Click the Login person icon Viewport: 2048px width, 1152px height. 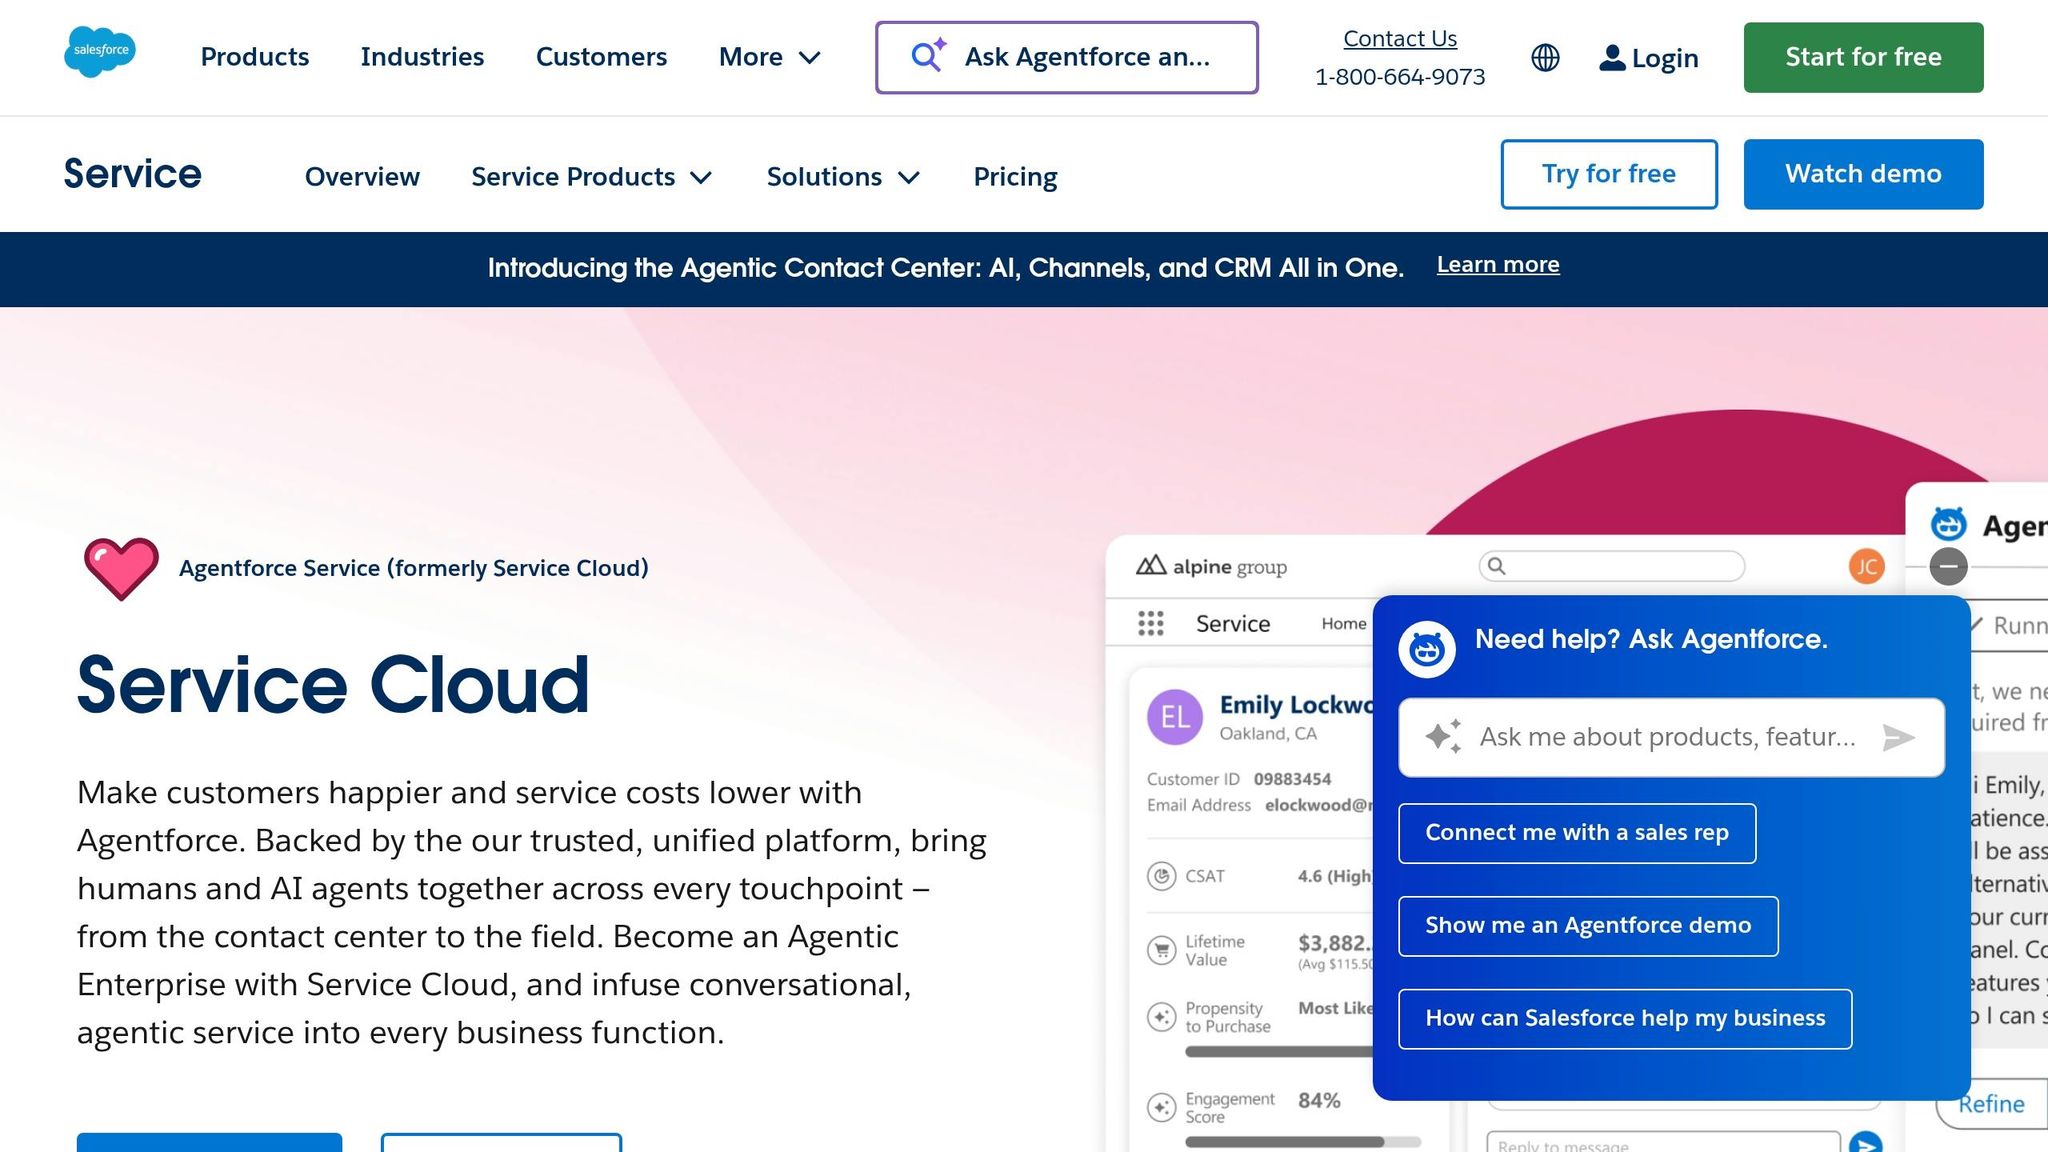[x=1612, y=58]
